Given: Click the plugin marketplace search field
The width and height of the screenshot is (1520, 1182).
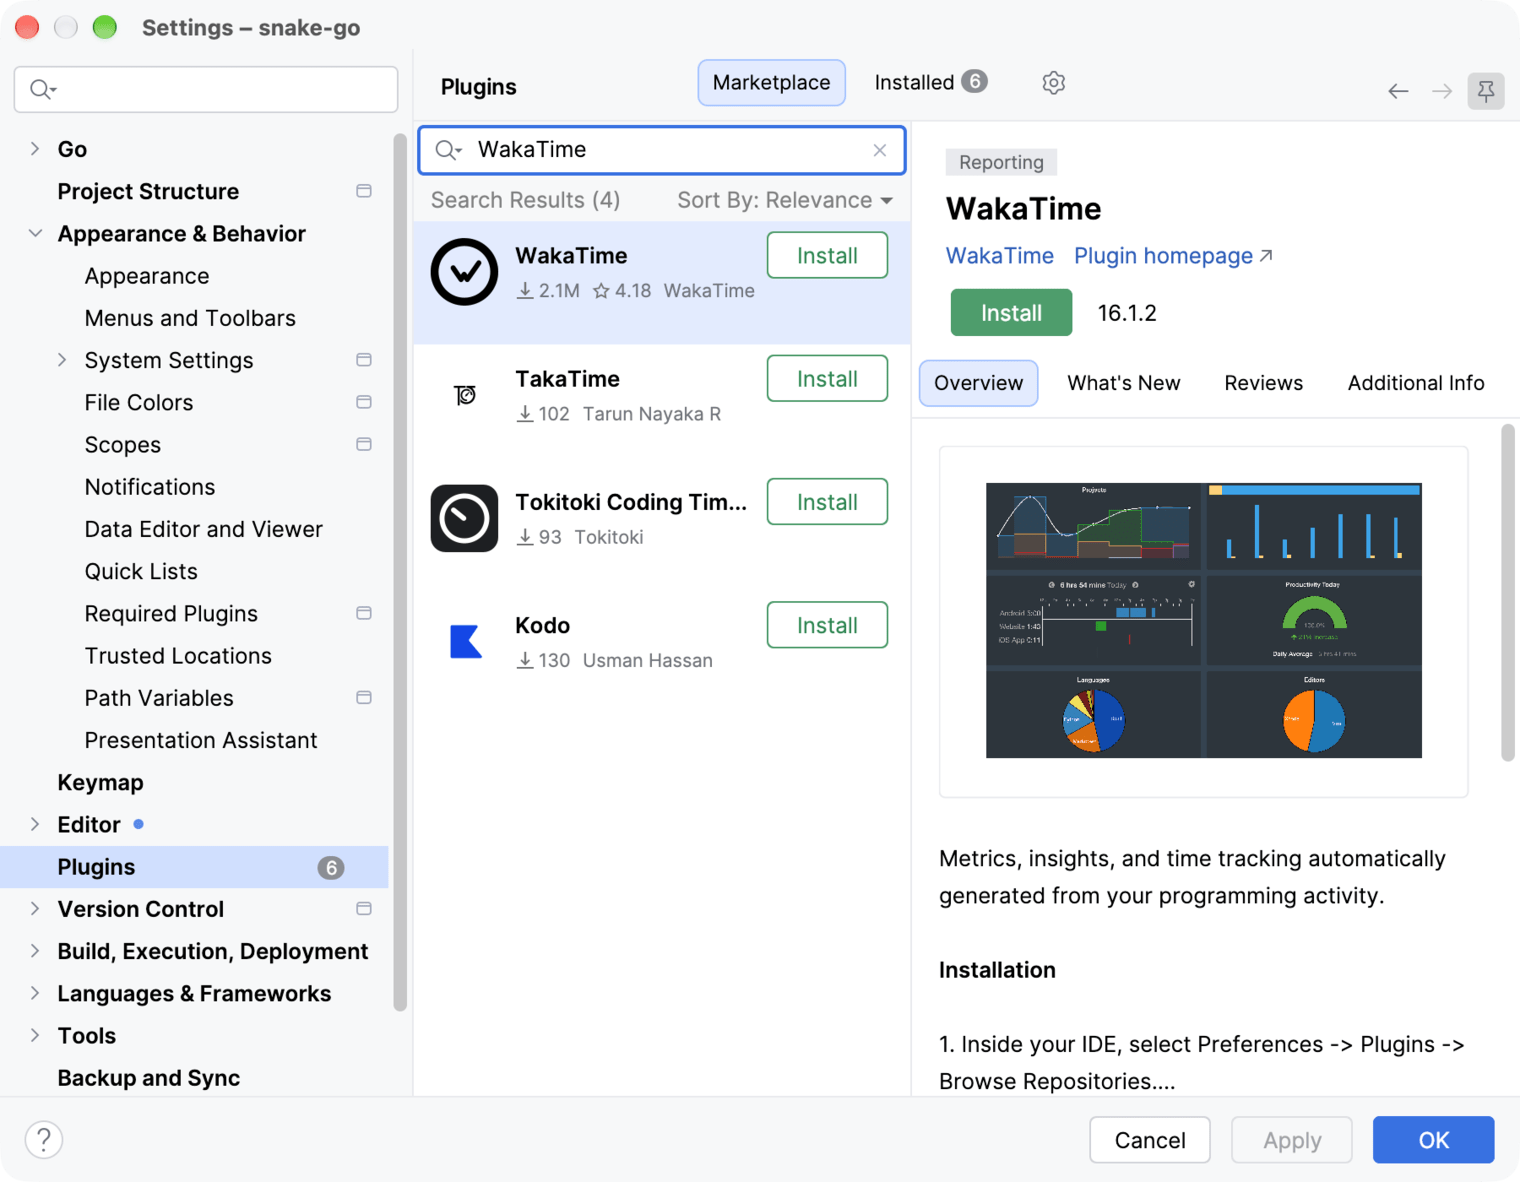Looking at the screenshot, I should pyautogui.click(x=662, y=150).
